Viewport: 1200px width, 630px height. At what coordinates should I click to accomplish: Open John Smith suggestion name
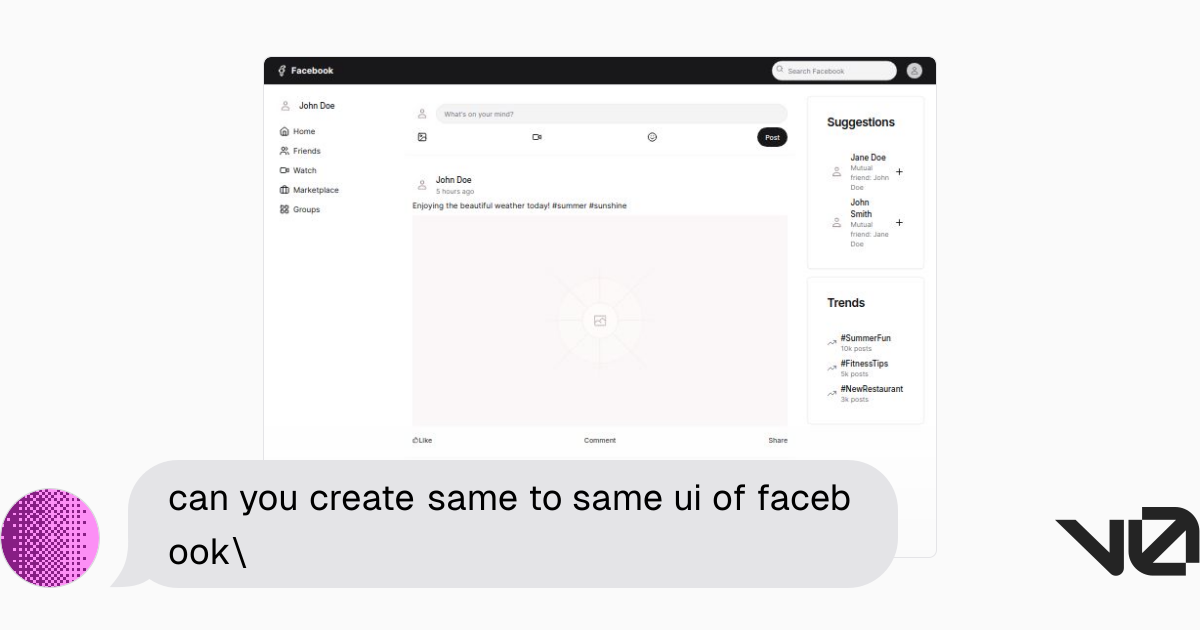pos(861,208)
